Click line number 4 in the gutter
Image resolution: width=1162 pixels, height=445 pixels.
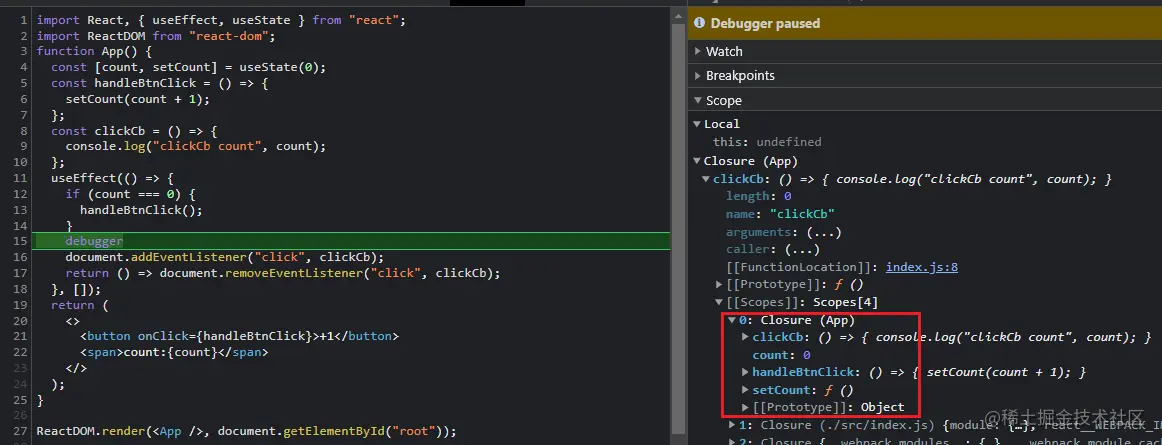[24, 67]
